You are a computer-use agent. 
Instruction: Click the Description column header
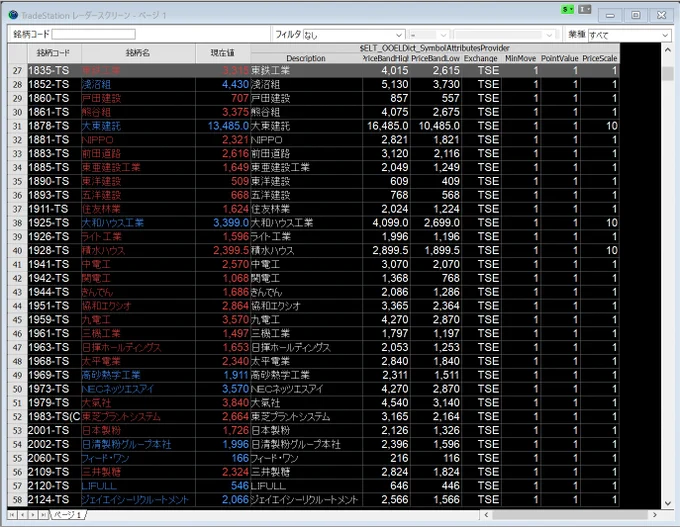coord(306,58)
